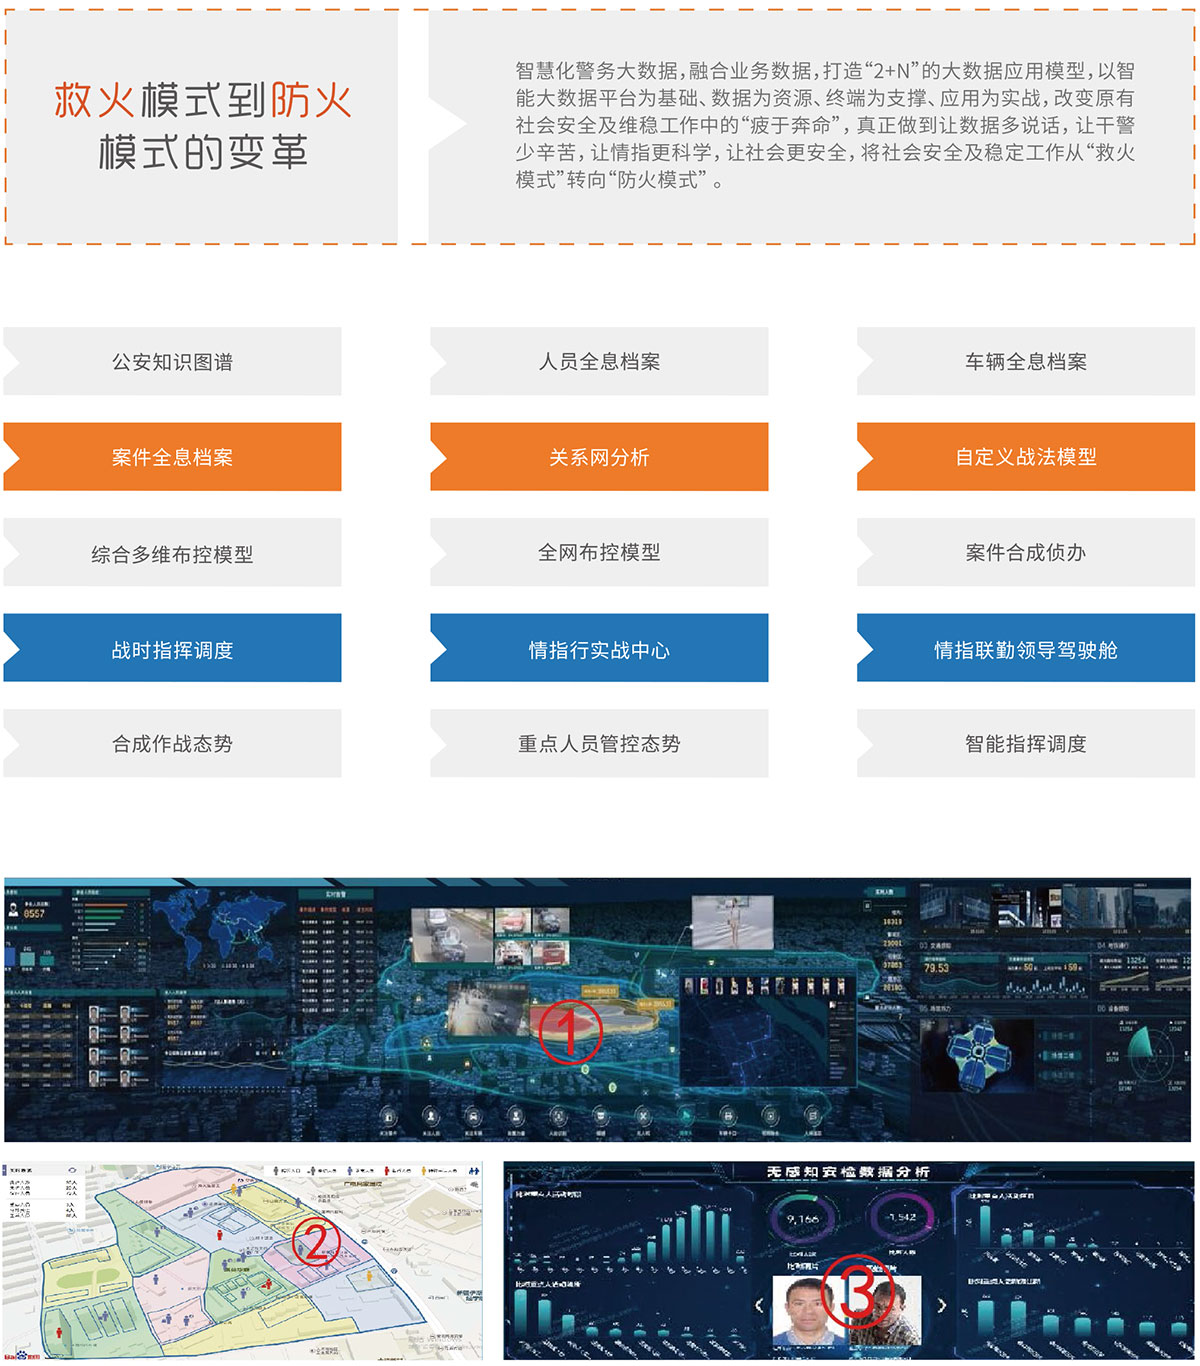Click the 9,166 circular gauge
The width and height of the screenshot is (1200, 1366).
tap(802, 1218)
